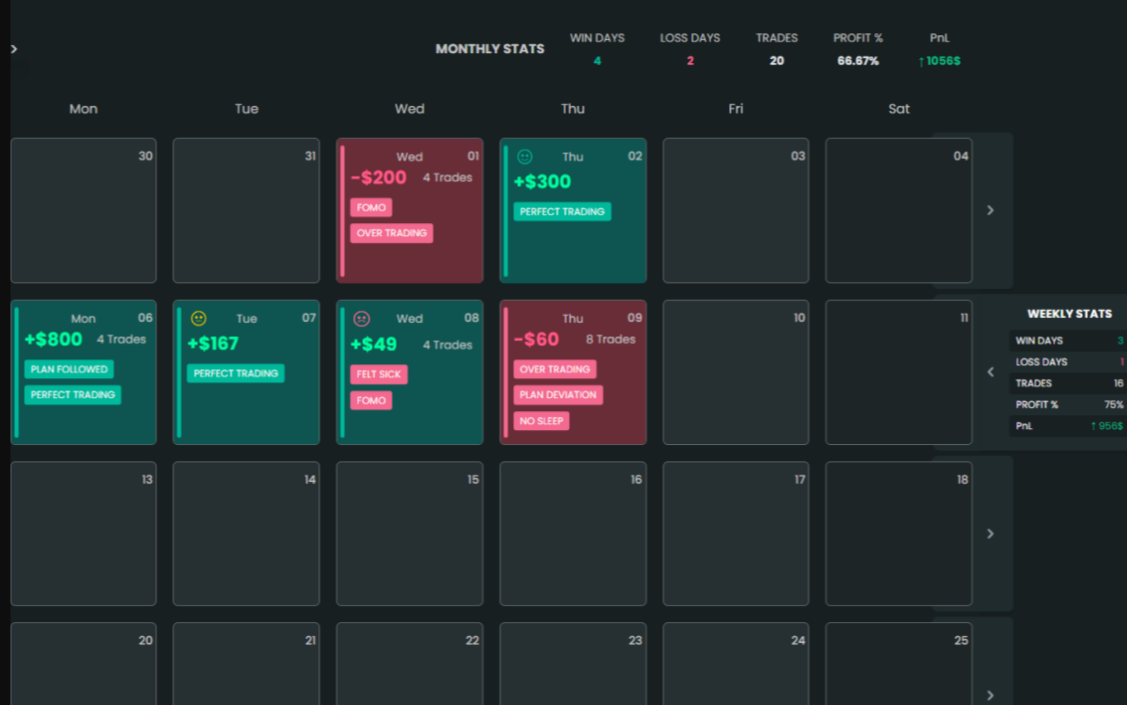Select the PERFECT TRADING tag on Mon 06
The width and height of the screenshot is (1127, 705).
[73, 395]
